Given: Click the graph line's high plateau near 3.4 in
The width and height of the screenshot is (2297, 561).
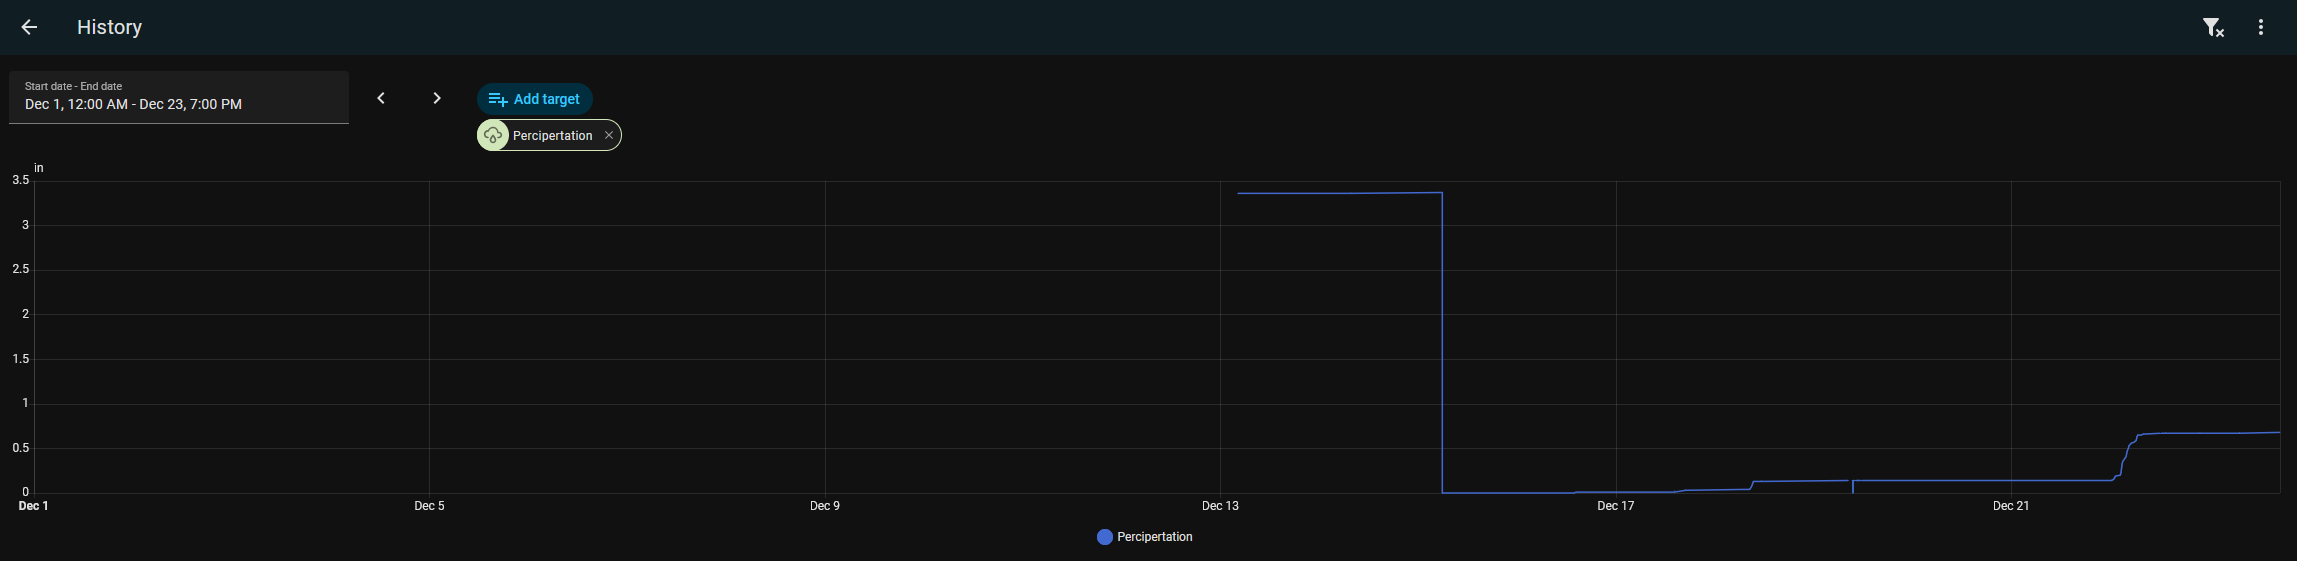Looking at the screenshot, I should [x=1340, y=193].
